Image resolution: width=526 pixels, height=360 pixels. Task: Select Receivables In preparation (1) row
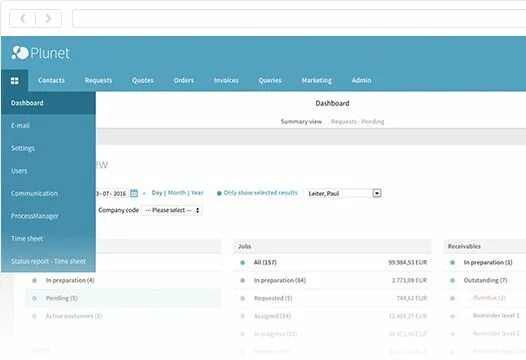pyautogui.click(x=485, y=262)
